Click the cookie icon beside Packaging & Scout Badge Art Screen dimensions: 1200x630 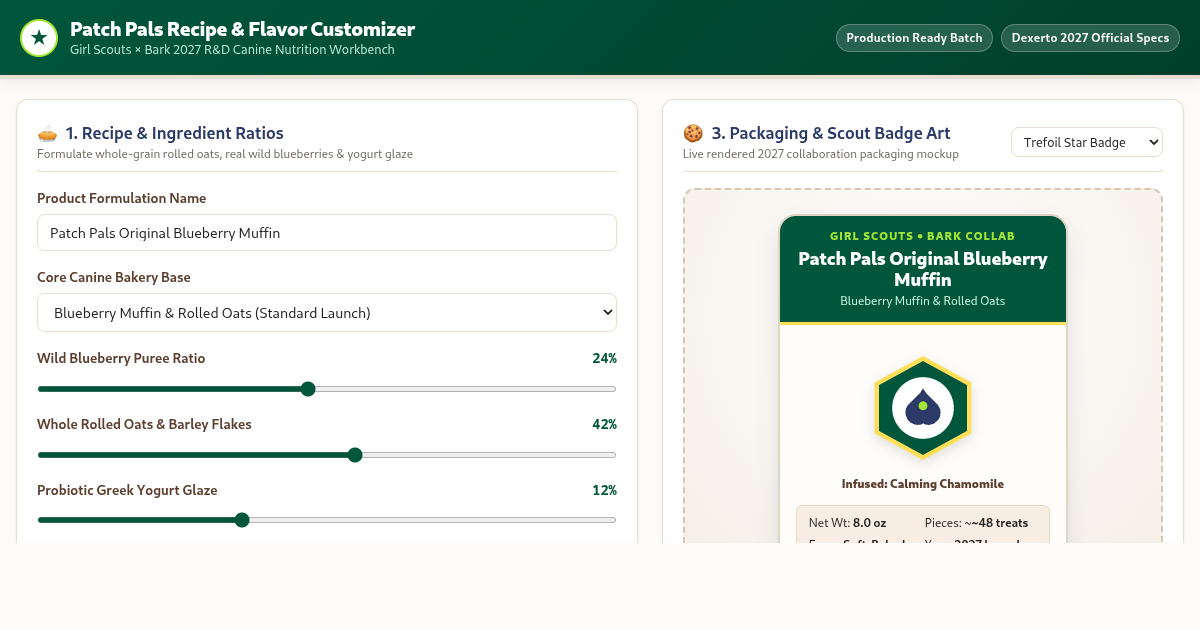click(x=693, y=133)
